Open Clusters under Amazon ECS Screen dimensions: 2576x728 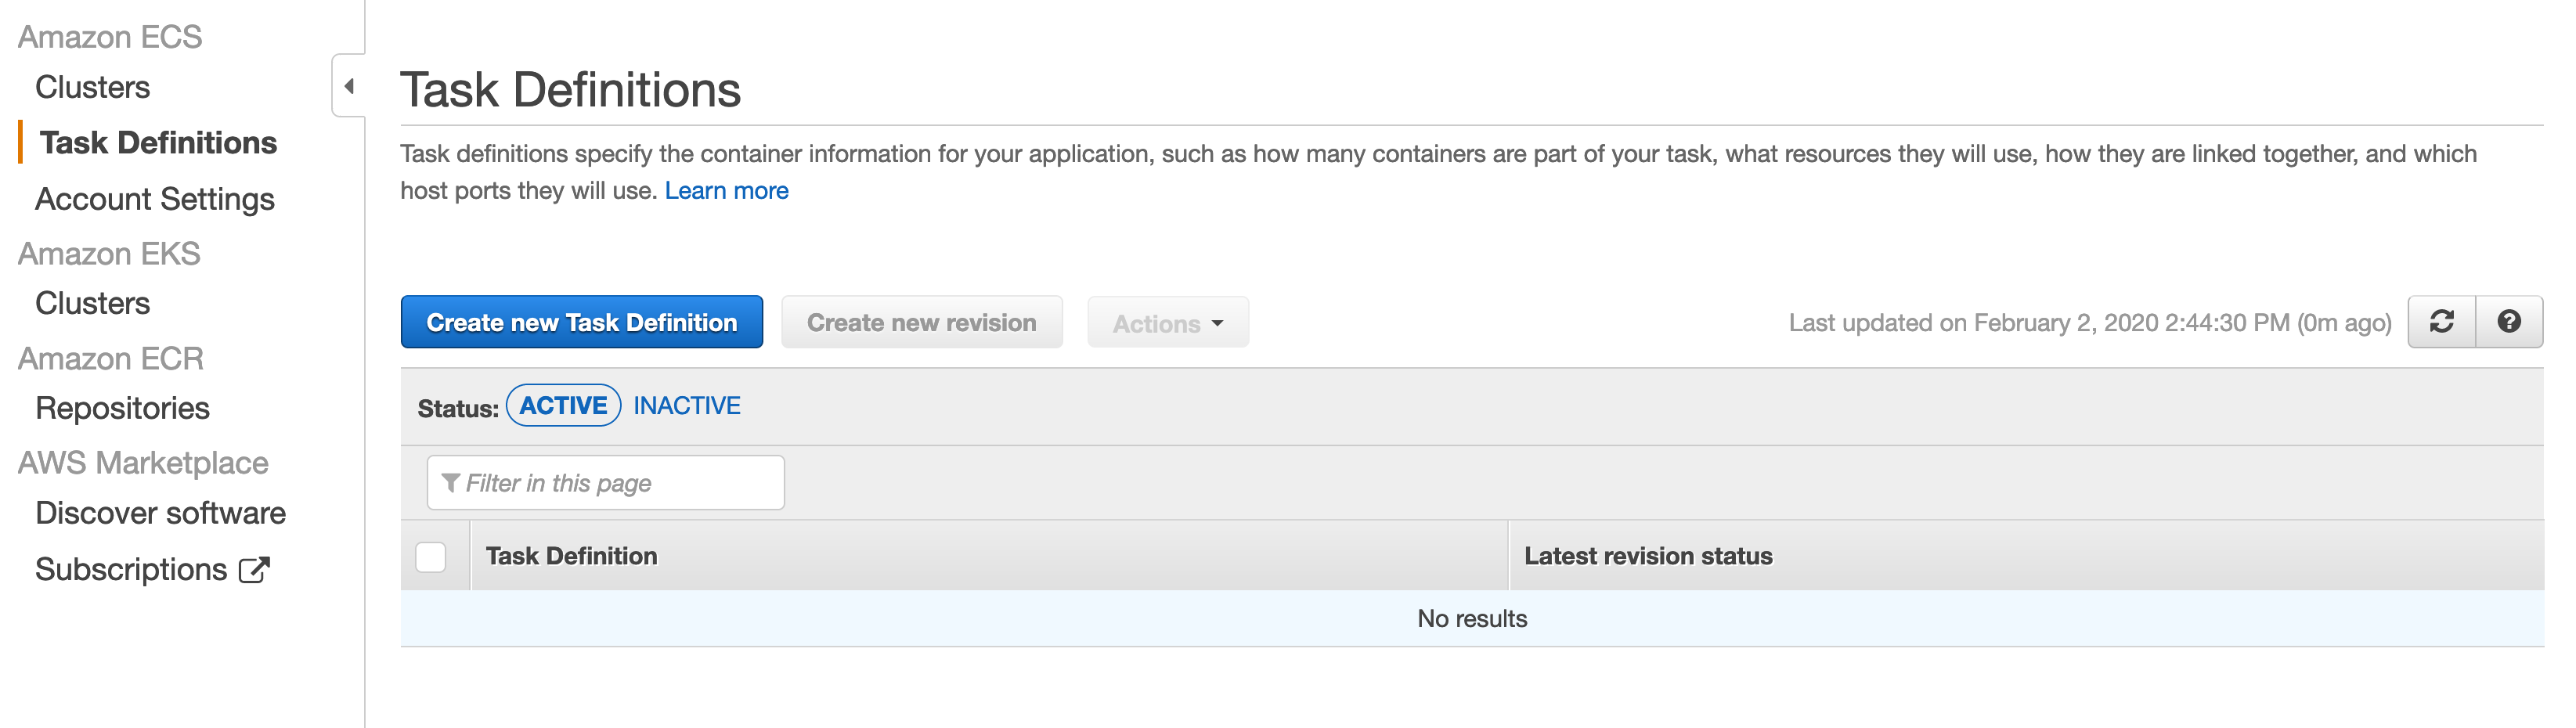(x=92, y=87)
